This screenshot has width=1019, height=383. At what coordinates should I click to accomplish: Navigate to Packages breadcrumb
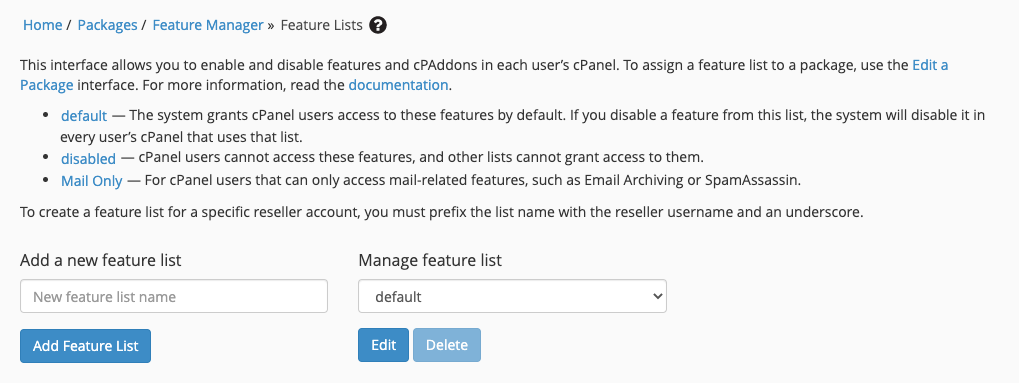point(107,25)
